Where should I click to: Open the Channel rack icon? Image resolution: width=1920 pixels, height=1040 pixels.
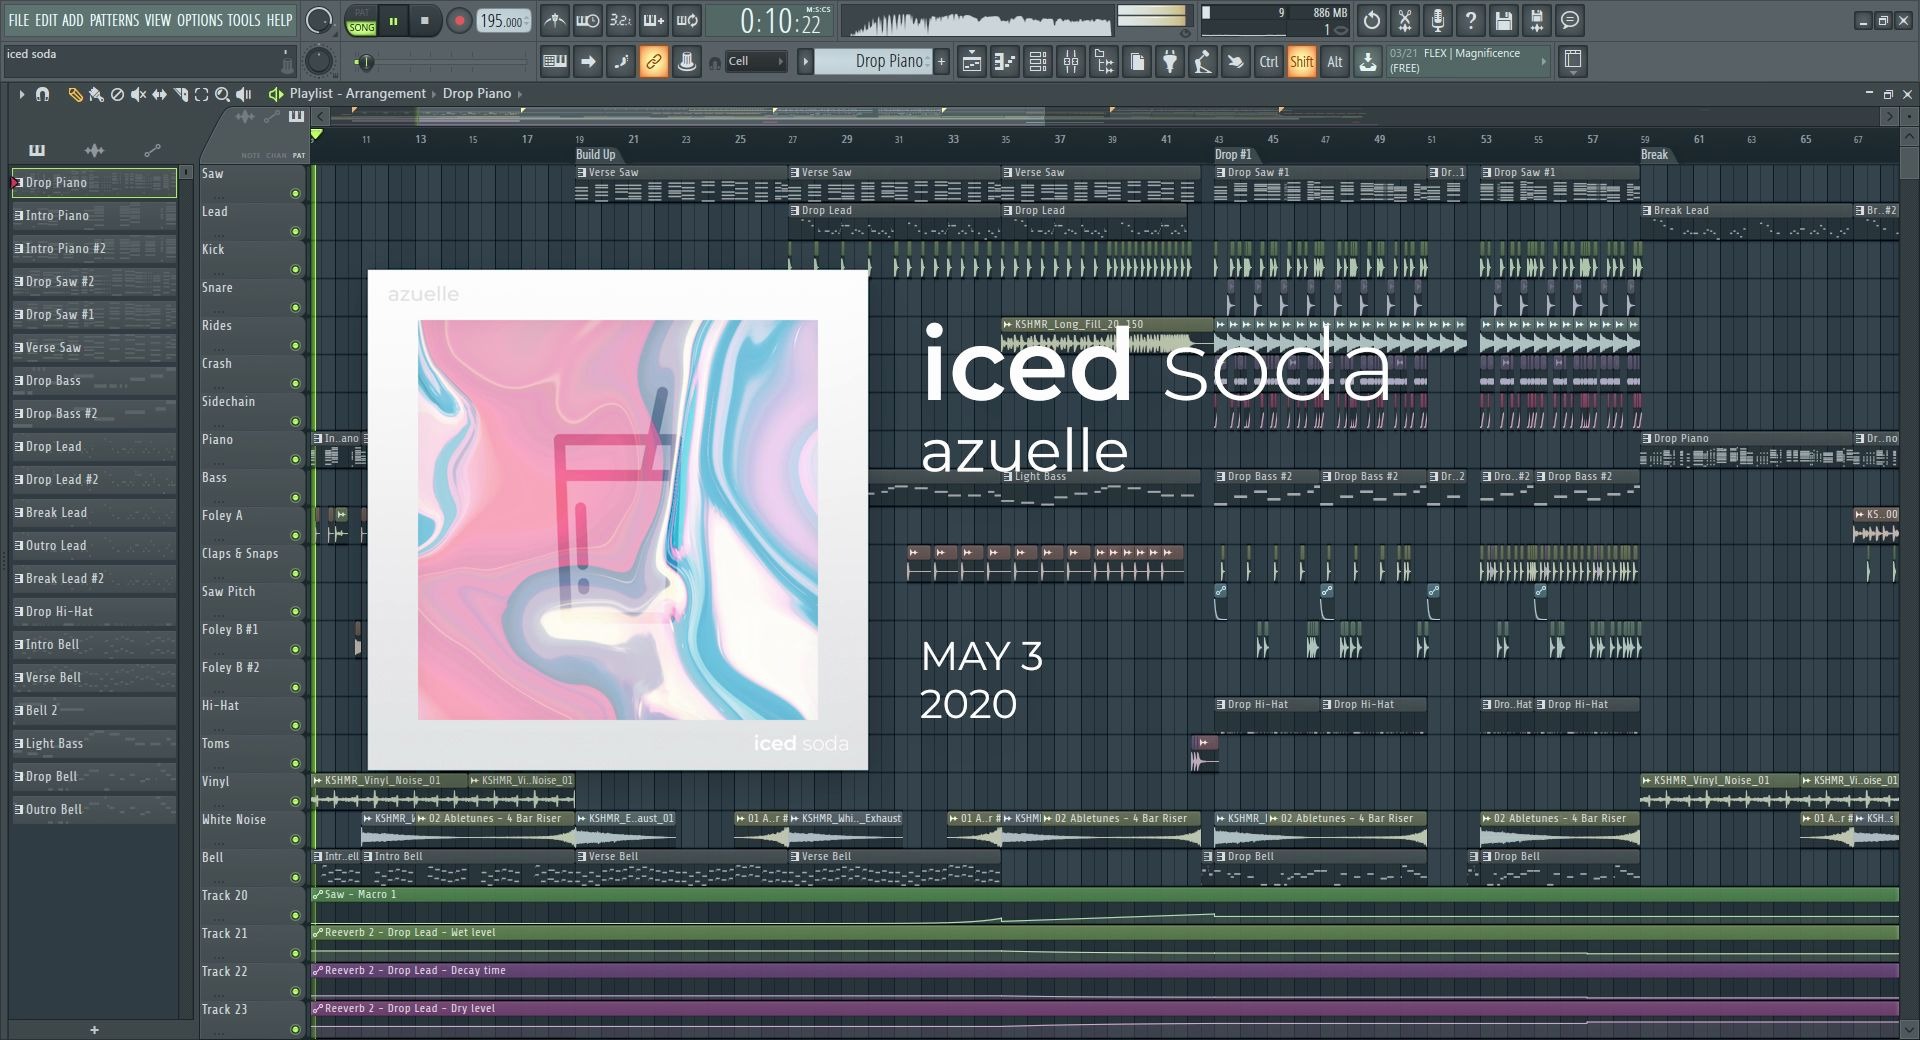click(x=1038, y=62)
